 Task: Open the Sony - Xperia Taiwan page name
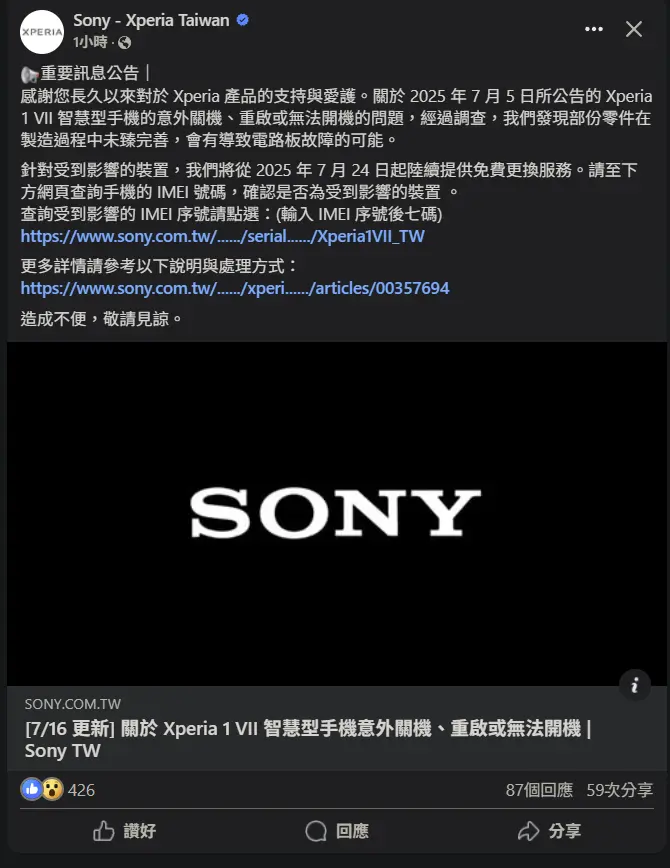pos(151,20)
